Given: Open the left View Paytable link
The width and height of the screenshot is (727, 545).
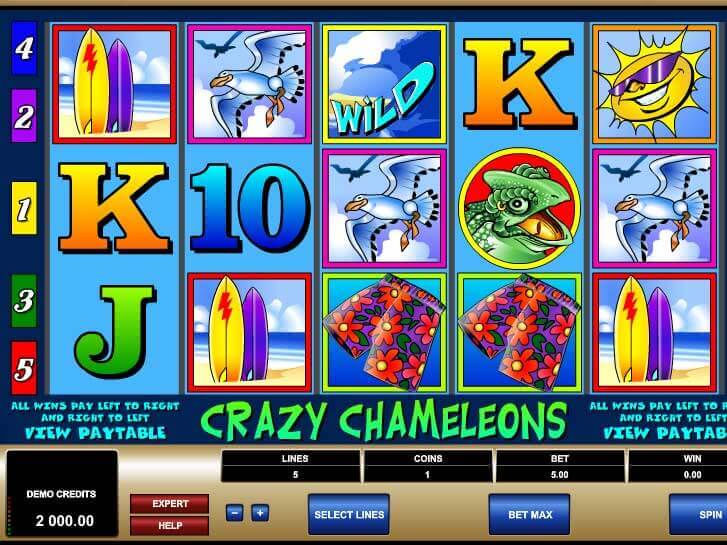Looking at the screenshot, I should click(x=95, y=434).
